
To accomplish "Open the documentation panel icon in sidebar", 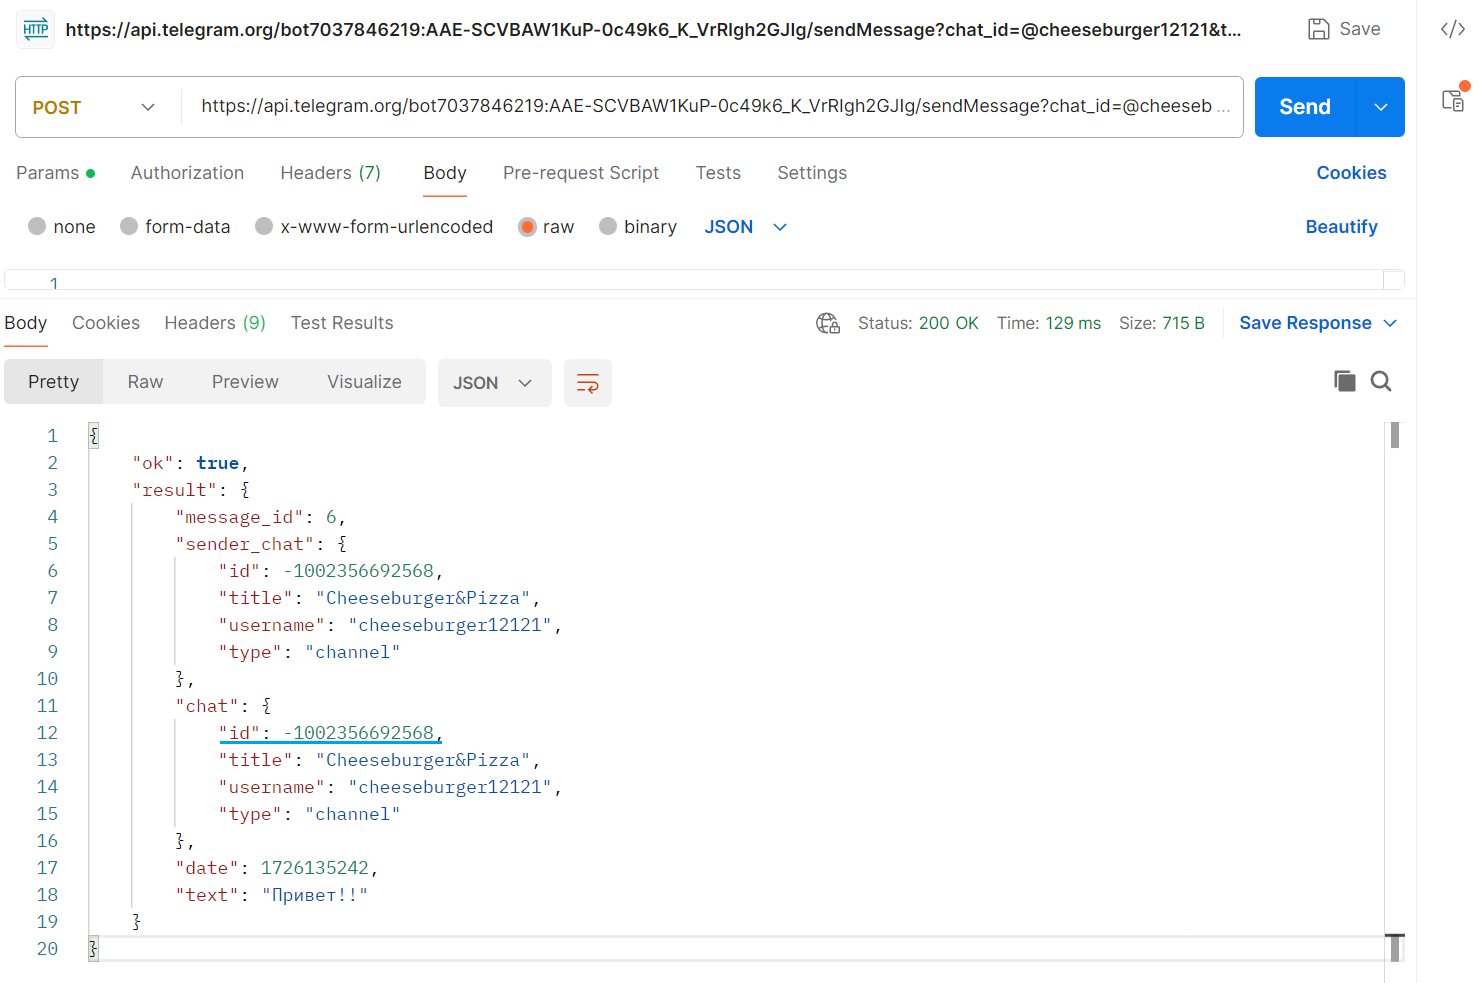I will point(1453,99).
